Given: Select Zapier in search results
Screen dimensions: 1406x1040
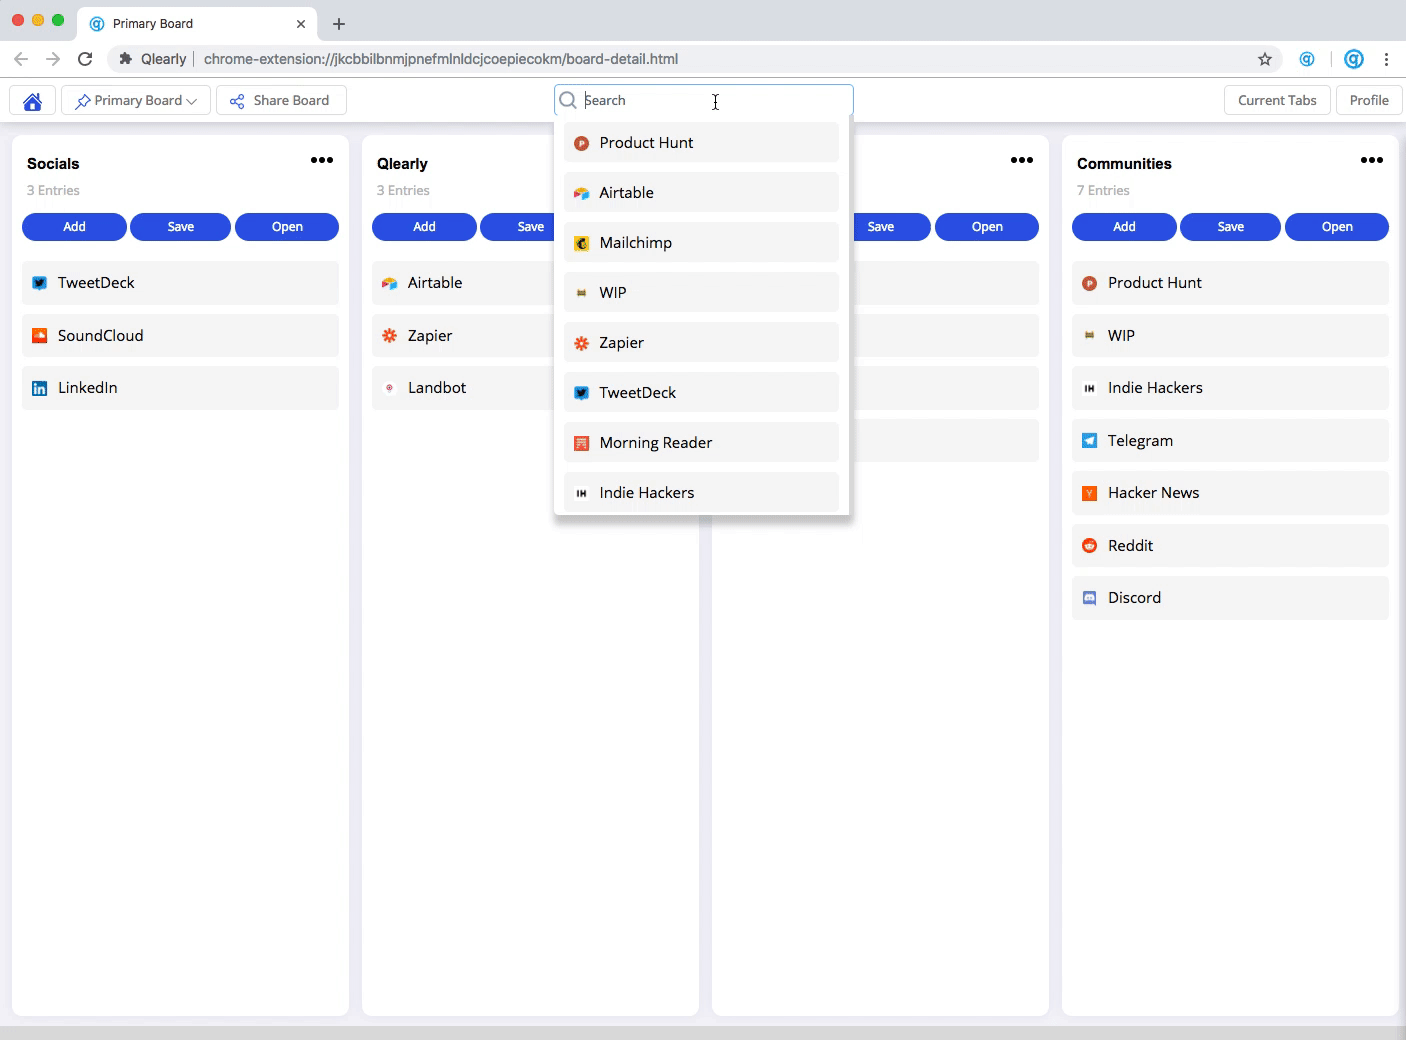Looking at the screenshot, I should click(701, 343).
